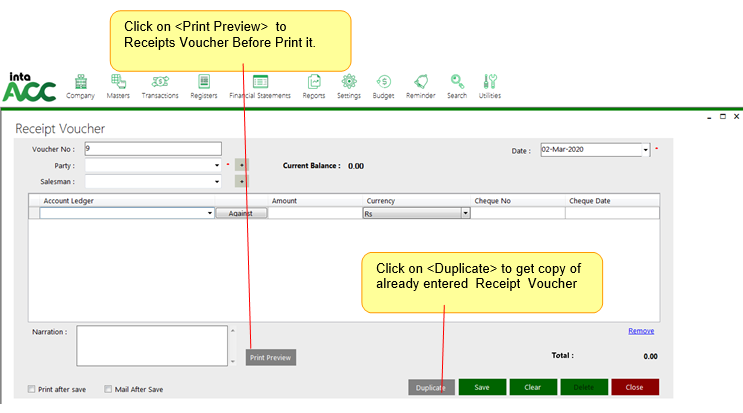743x413 pixels.
Task: Click the Remove link
Action: coord(641,331)
